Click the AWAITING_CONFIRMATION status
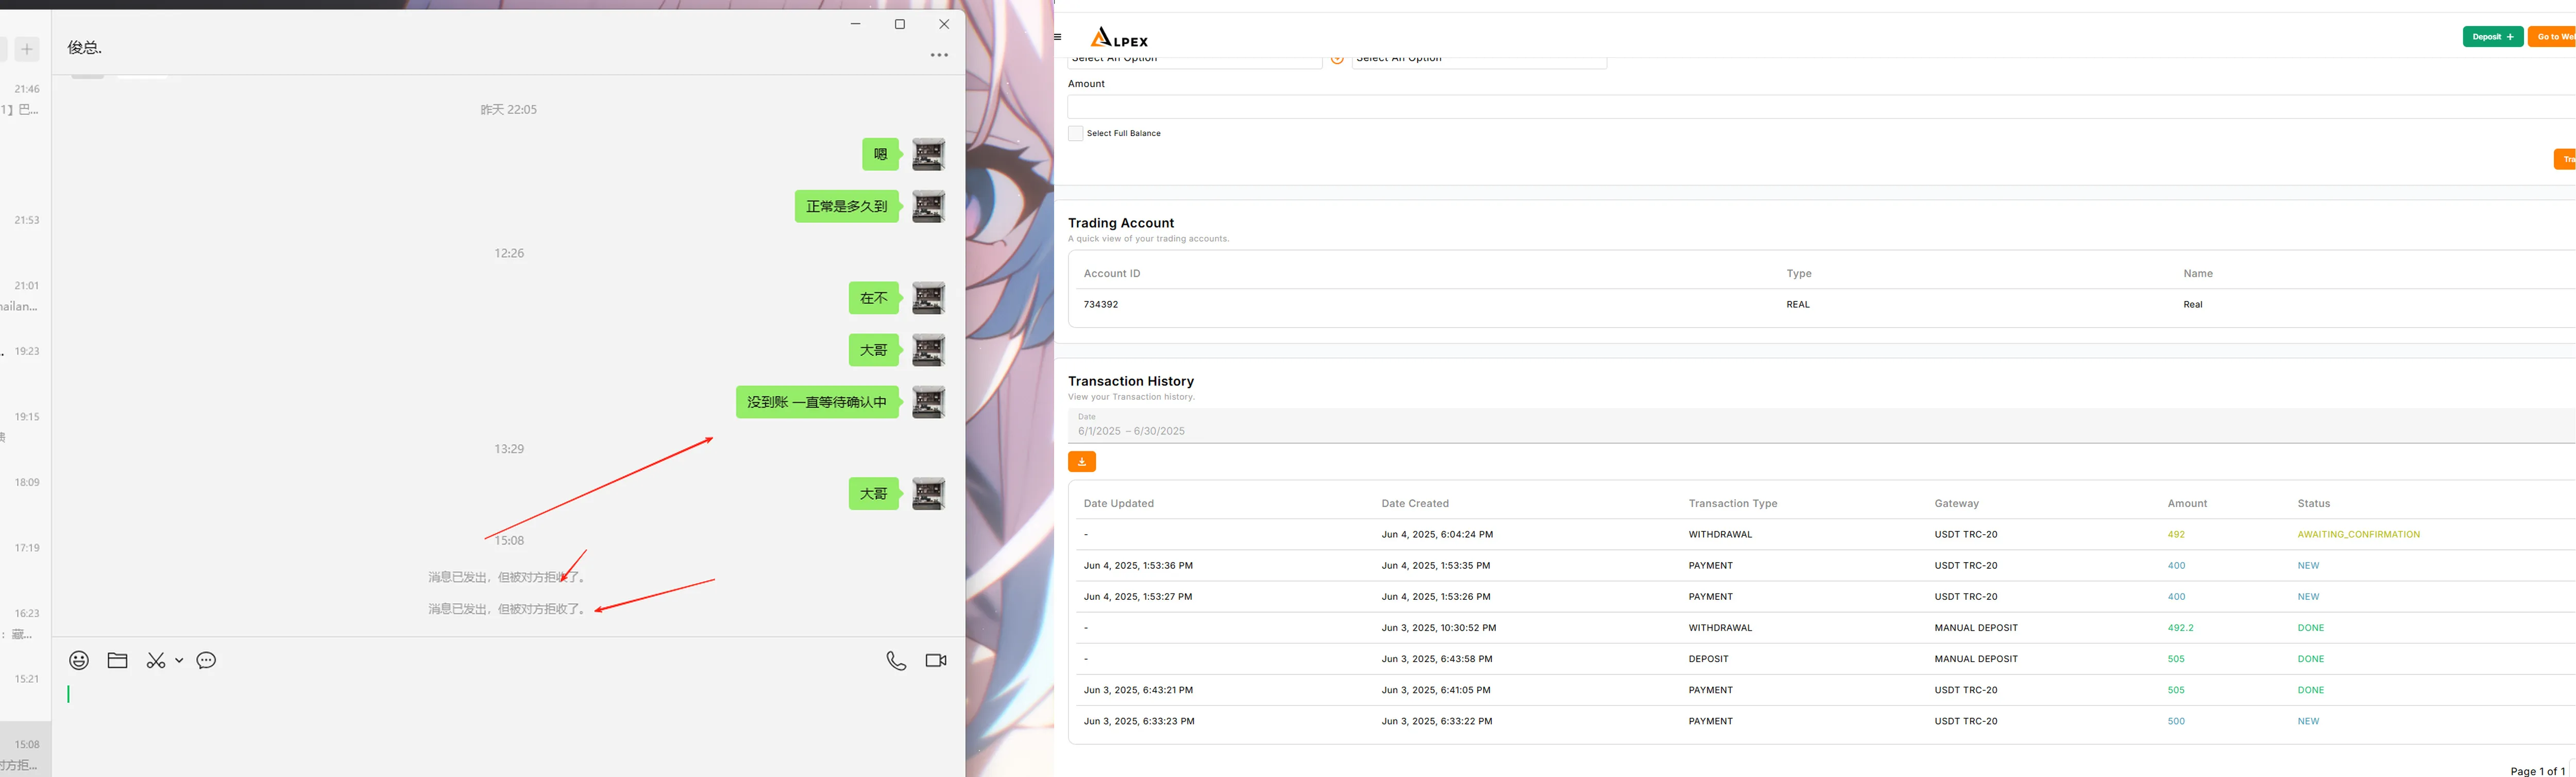The width and height of the screenshot is (2576, 777). coord(2359,534)
